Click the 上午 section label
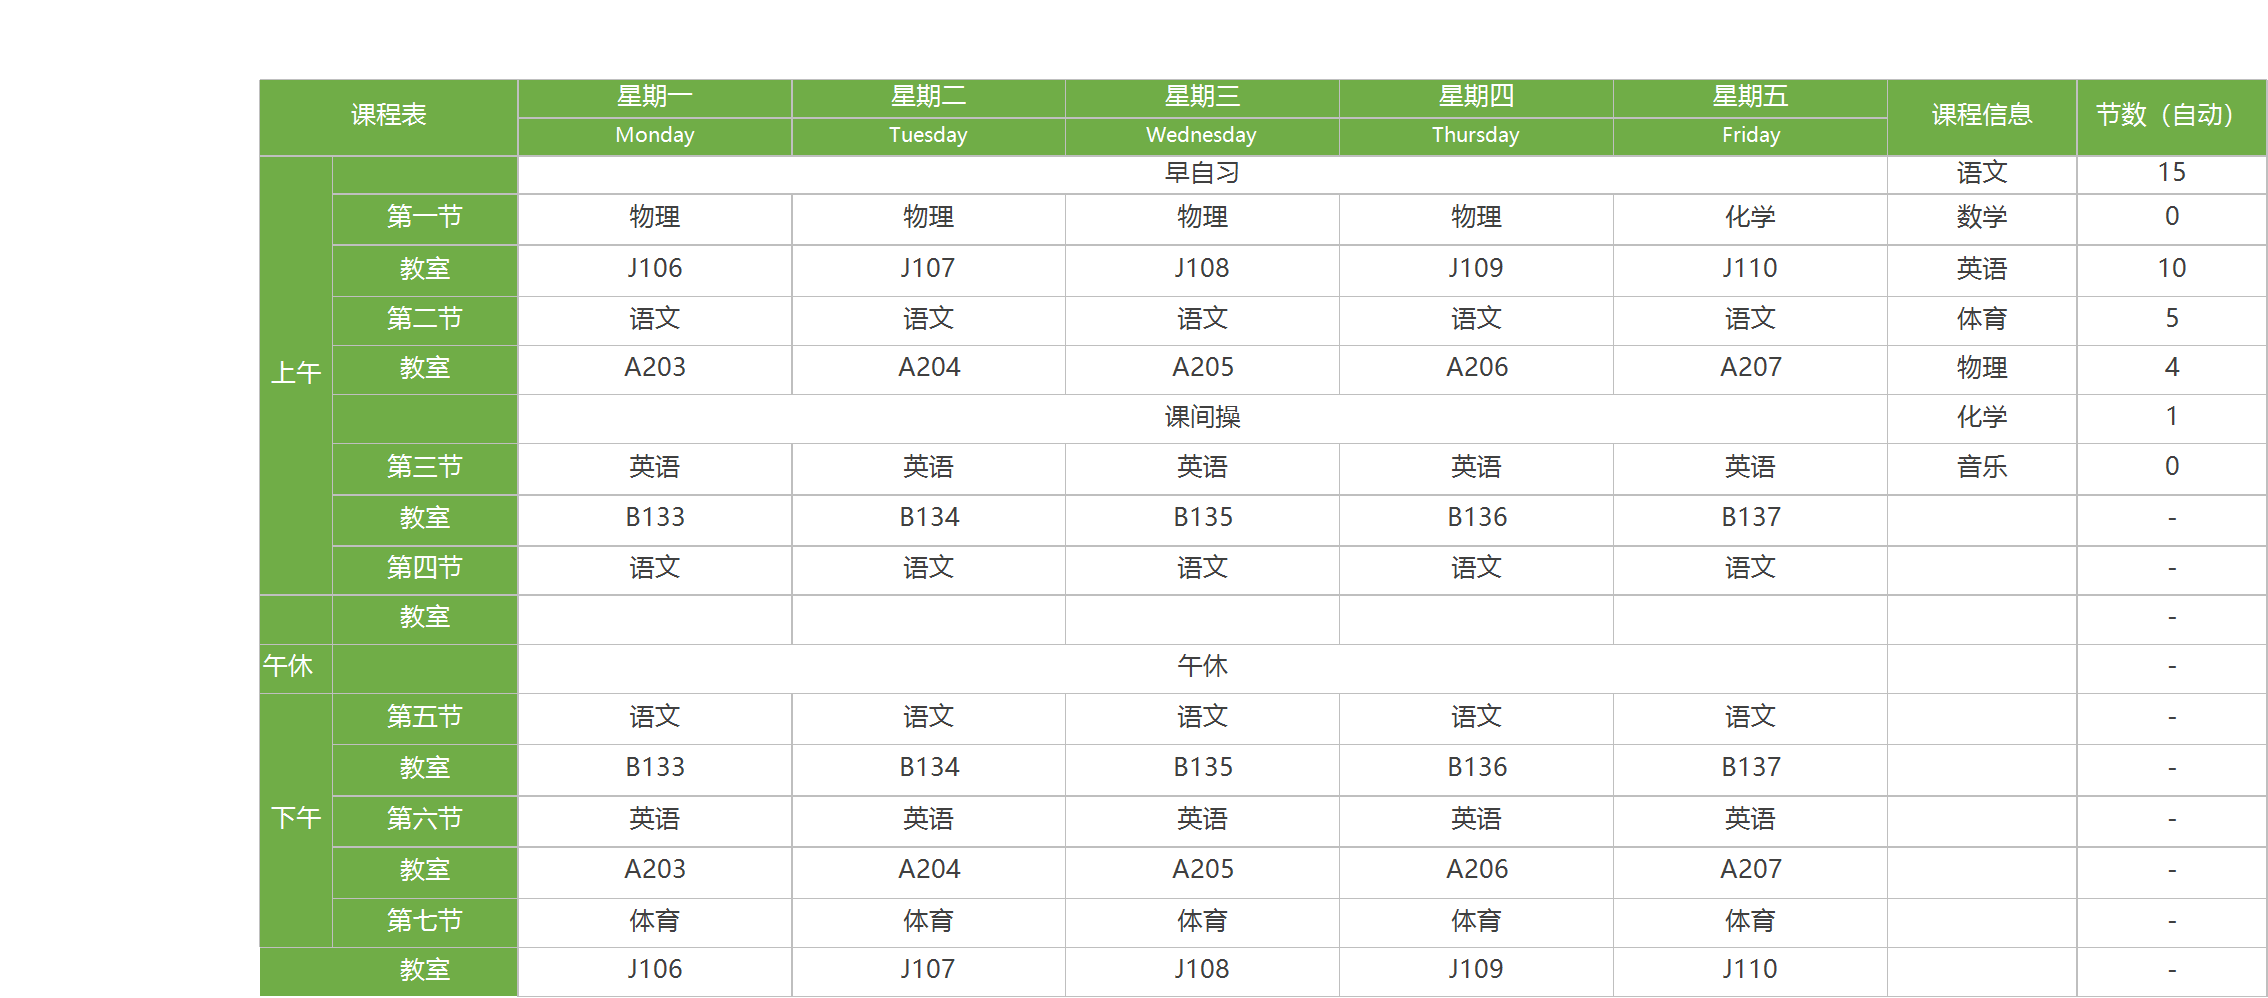The width and height of the screenshot is (2268, 998). [296, 375]
